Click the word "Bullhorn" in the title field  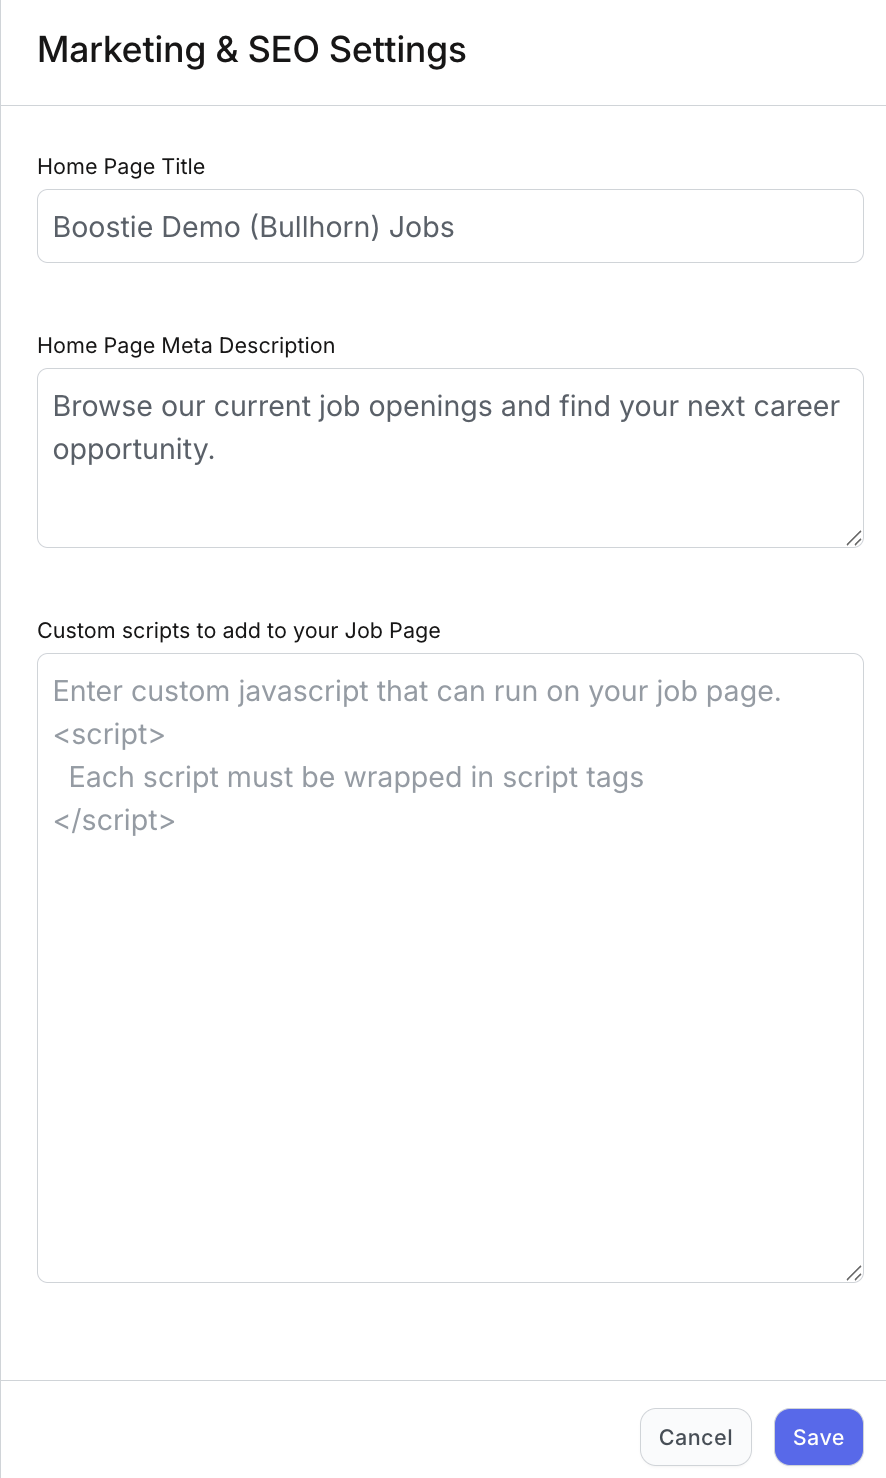315,228
